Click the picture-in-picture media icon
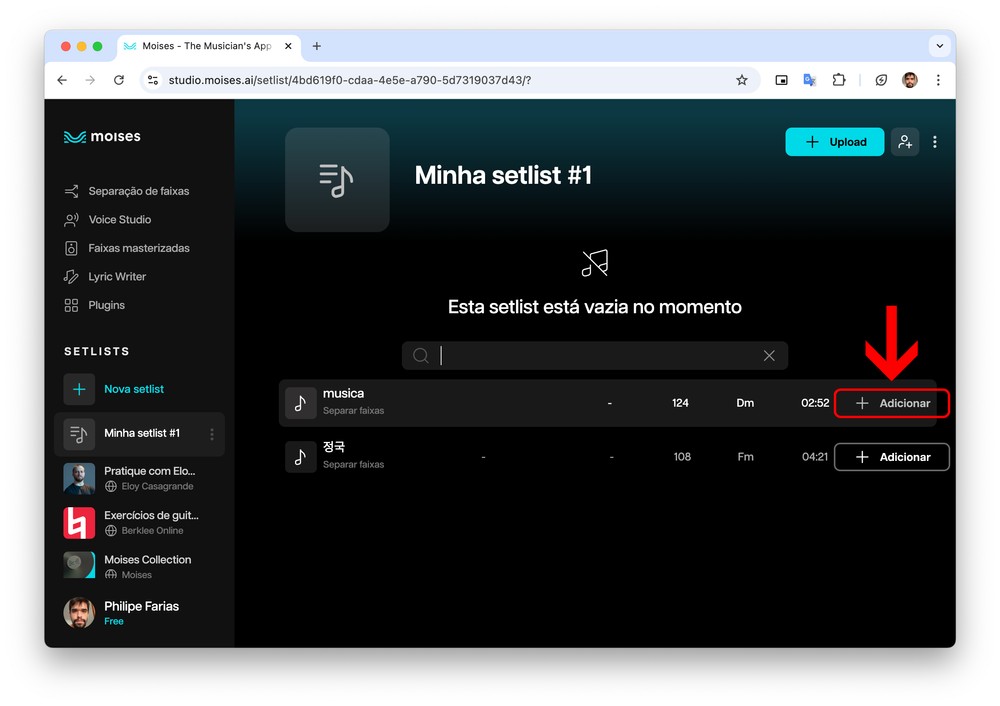The height and width of the screenshot is (706, 1000). pos(781,80)
